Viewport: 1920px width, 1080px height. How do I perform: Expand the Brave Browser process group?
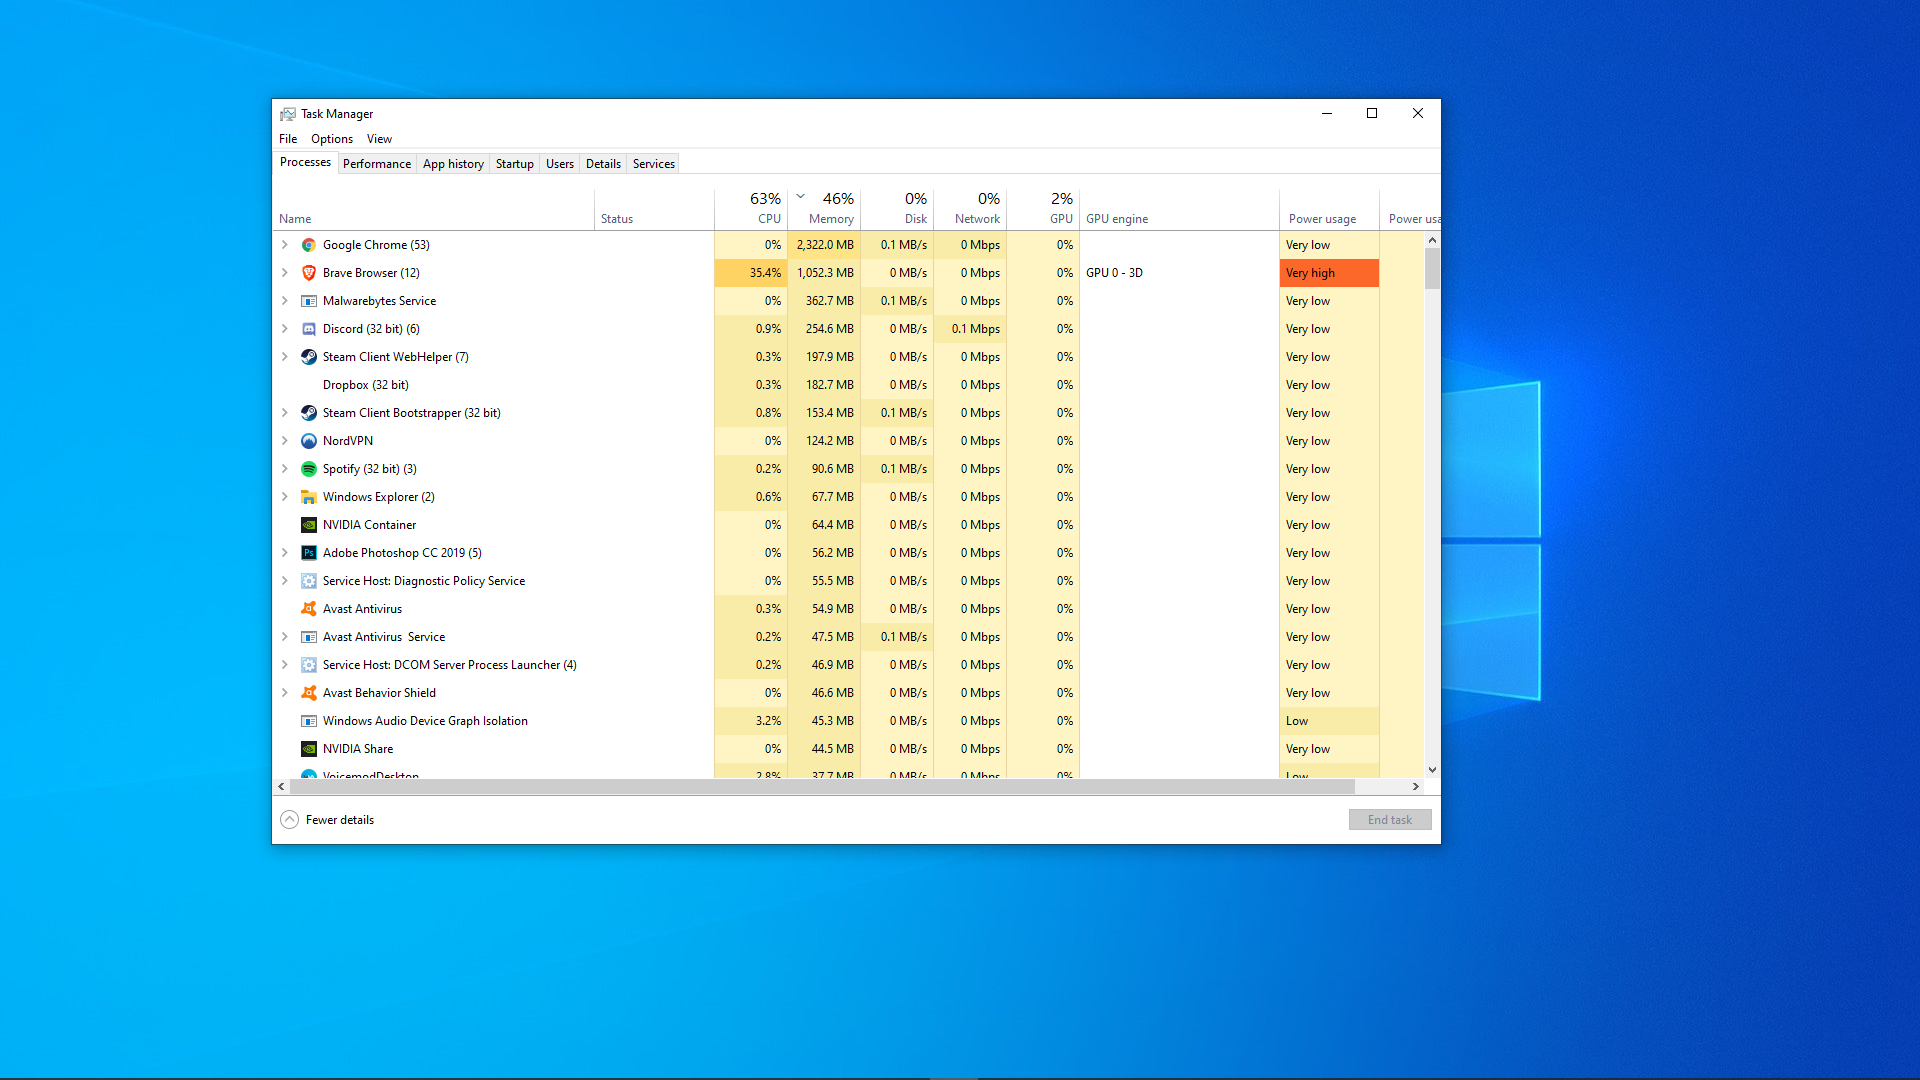(285, 273)
